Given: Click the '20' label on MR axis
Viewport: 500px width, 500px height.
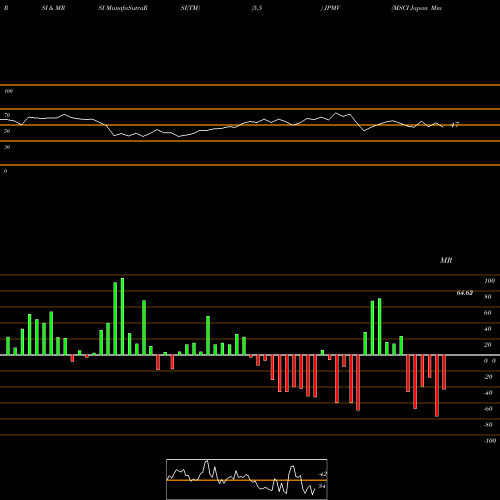Looking at the screenshot, I should tap(488, 345).
